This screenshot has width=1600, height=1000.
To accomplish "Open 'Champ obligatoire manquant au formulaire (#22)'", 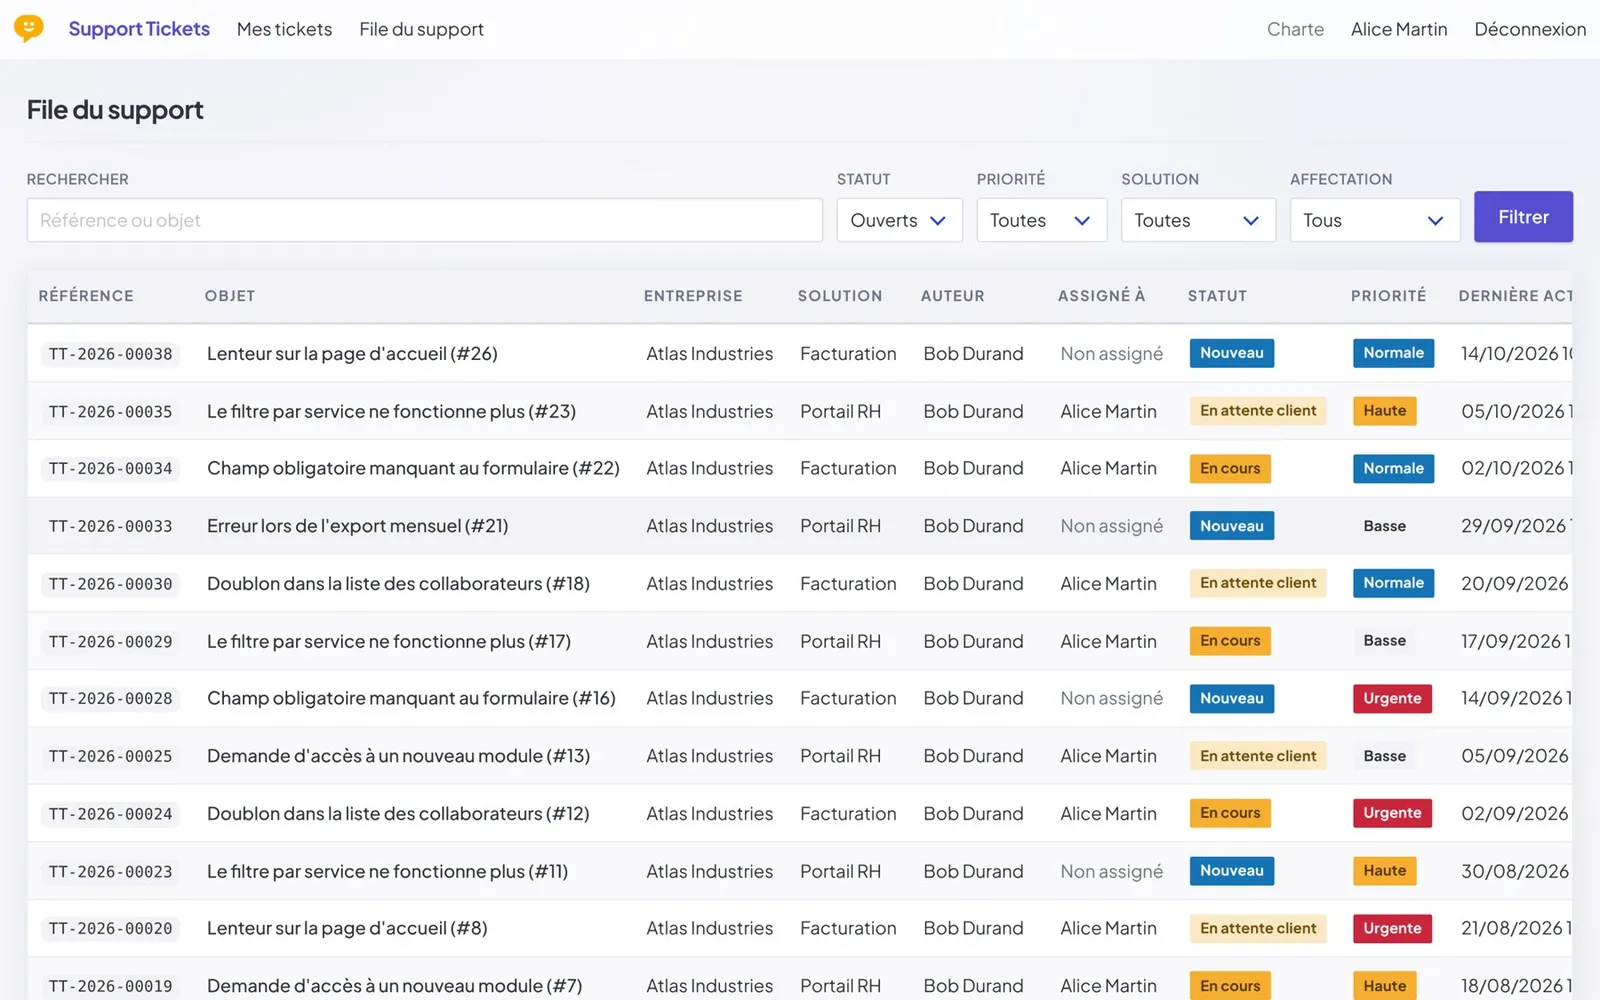I will (x=413, y=469).
